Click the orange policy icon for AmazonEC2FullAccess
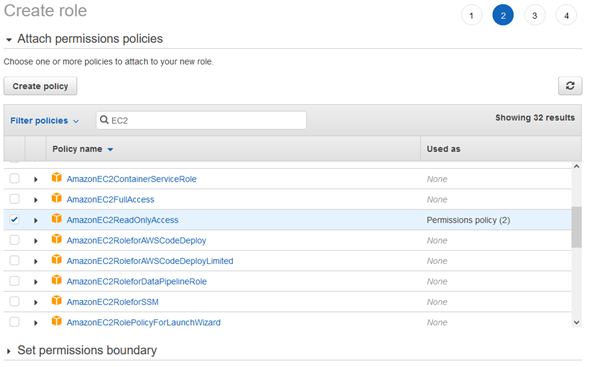The height and width of the screenshot is (367, 592). 57,198
